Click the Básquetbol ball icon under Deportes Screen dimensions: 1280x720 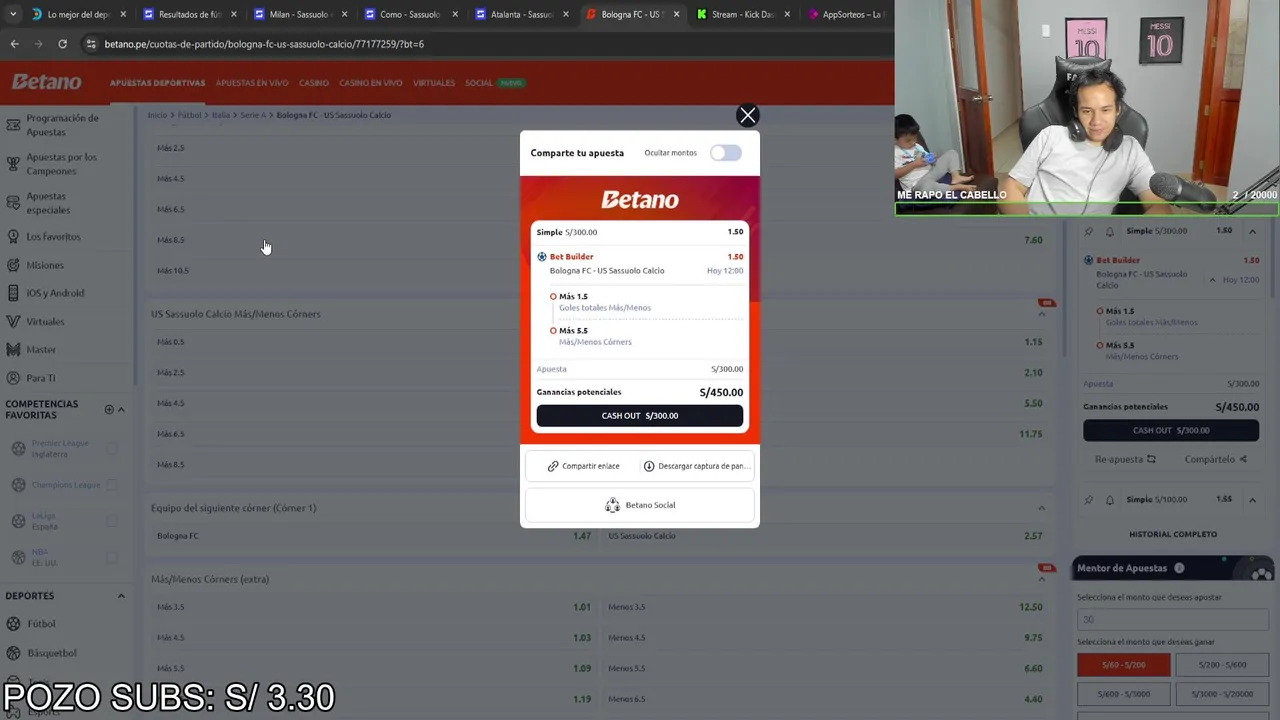click(13, 653)
